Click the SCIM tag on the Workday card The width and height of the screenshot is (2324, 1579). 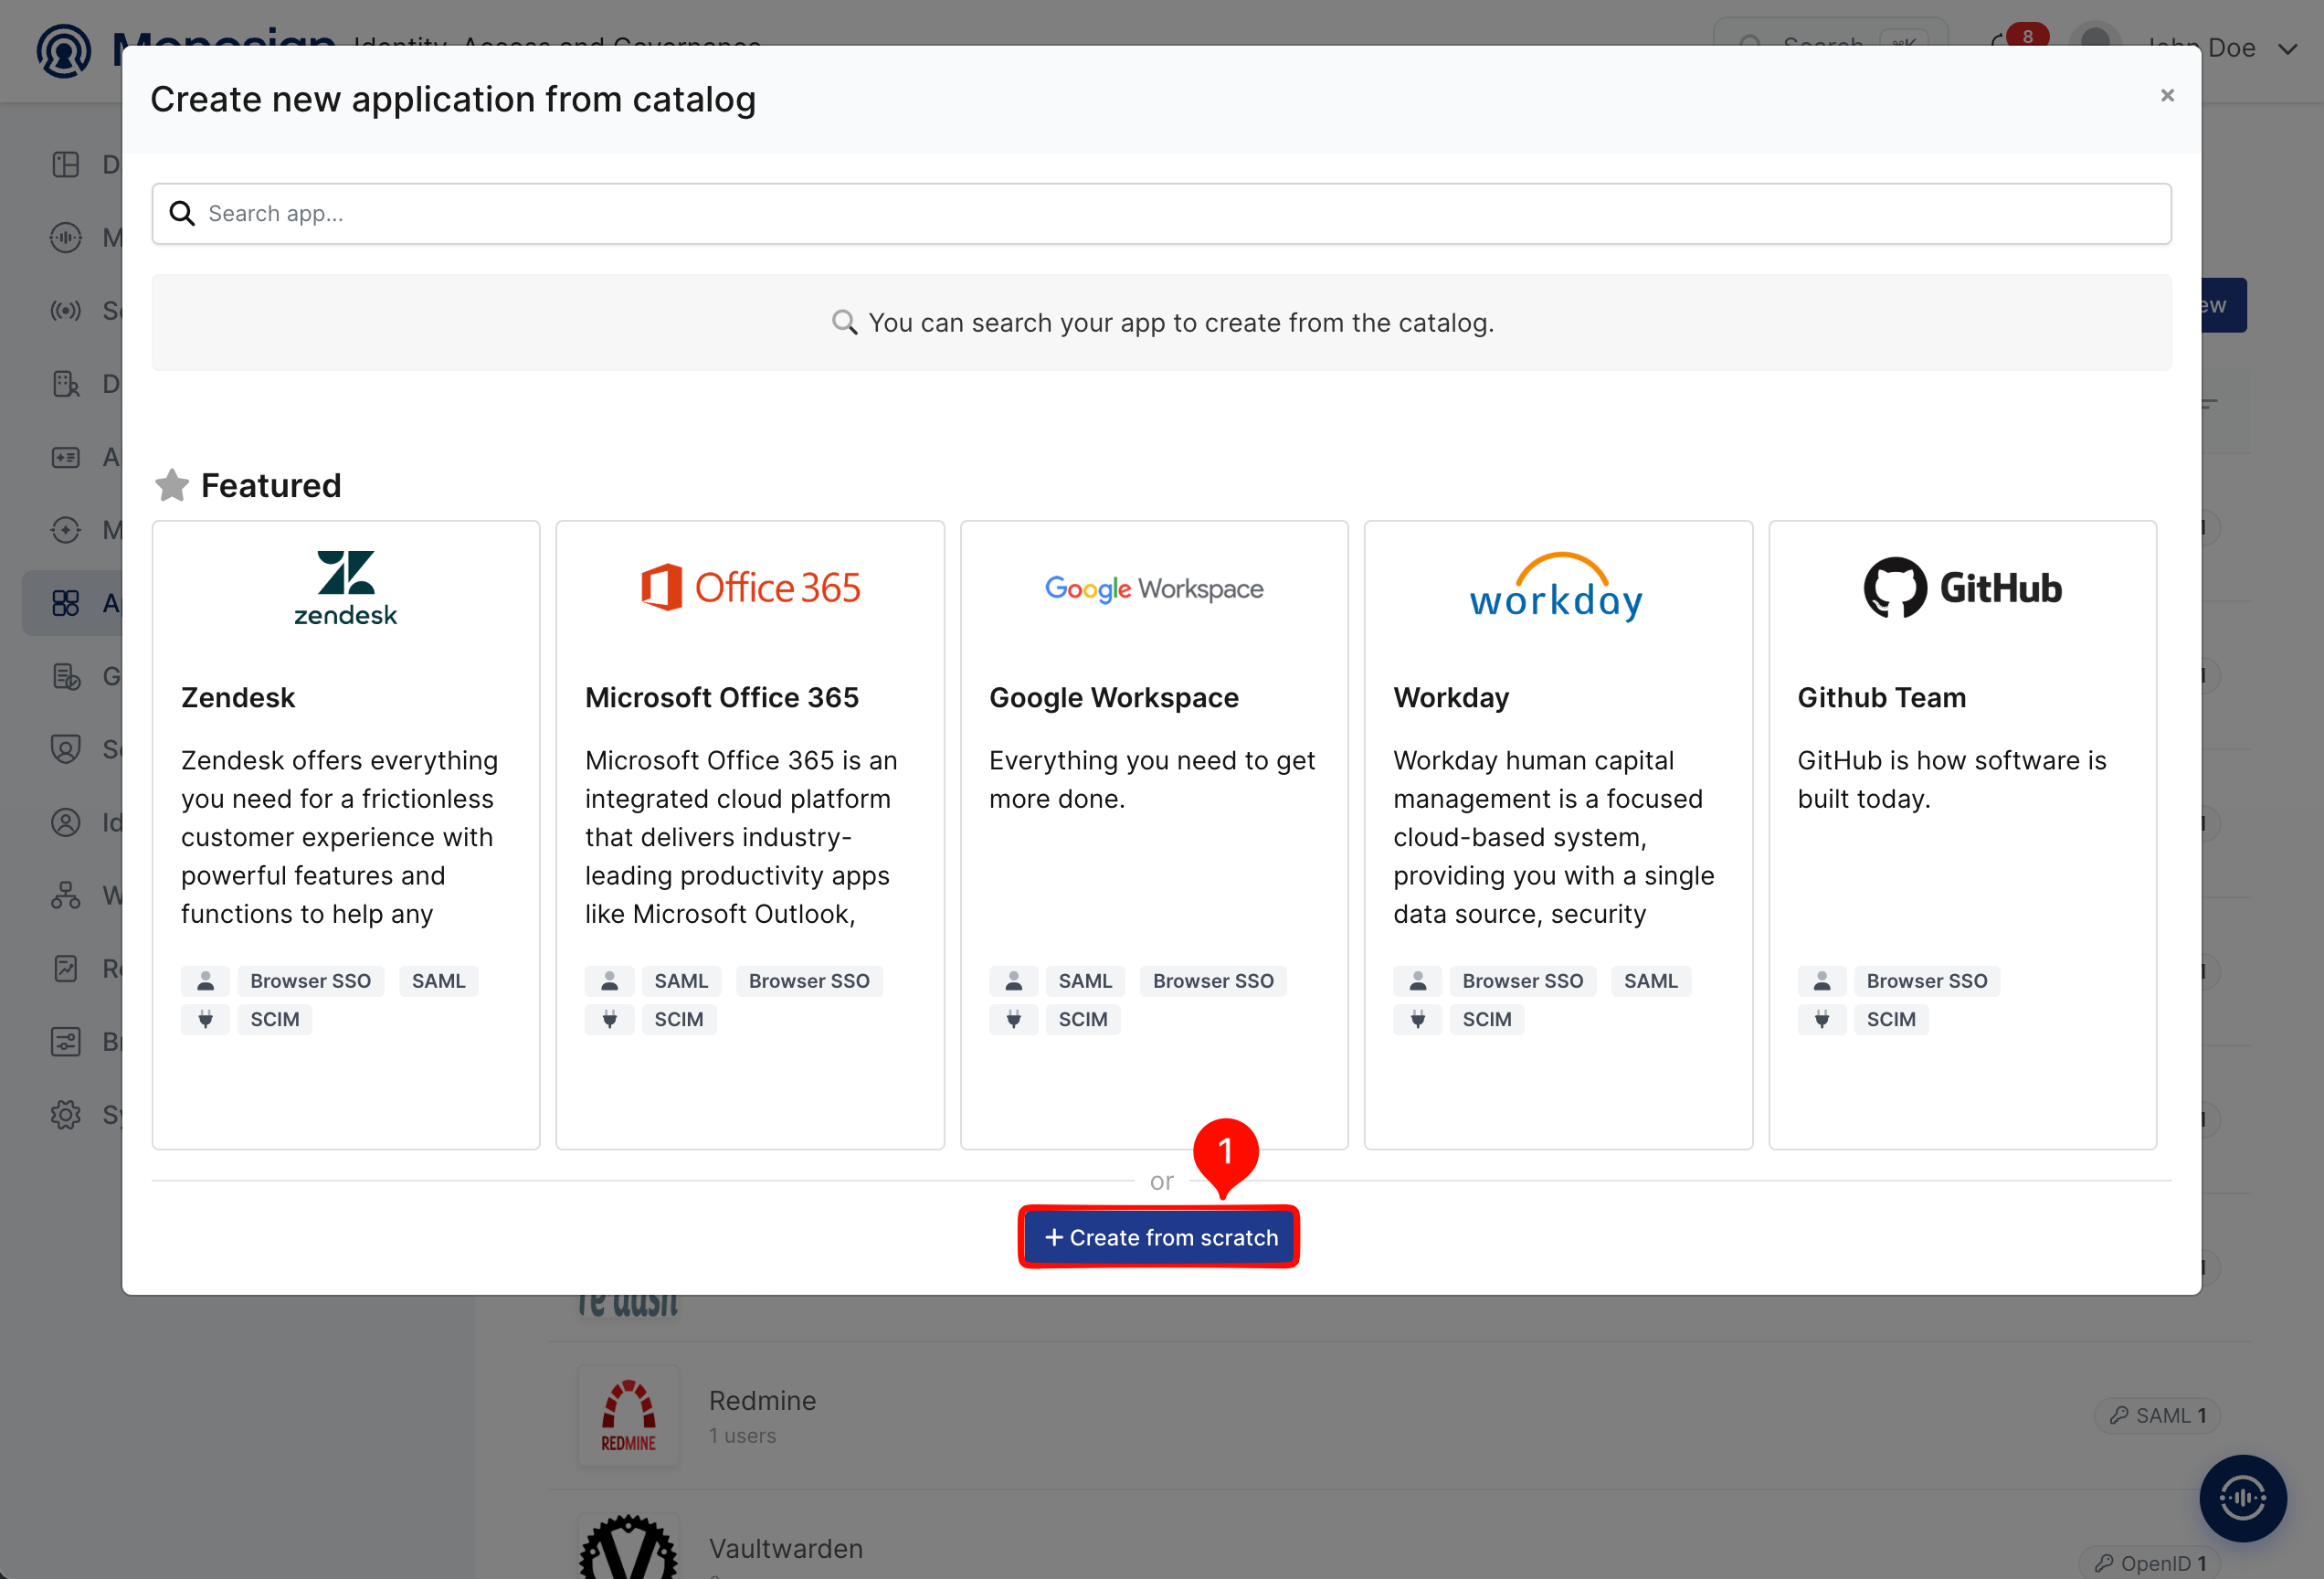click(x=1487, y=1019)
